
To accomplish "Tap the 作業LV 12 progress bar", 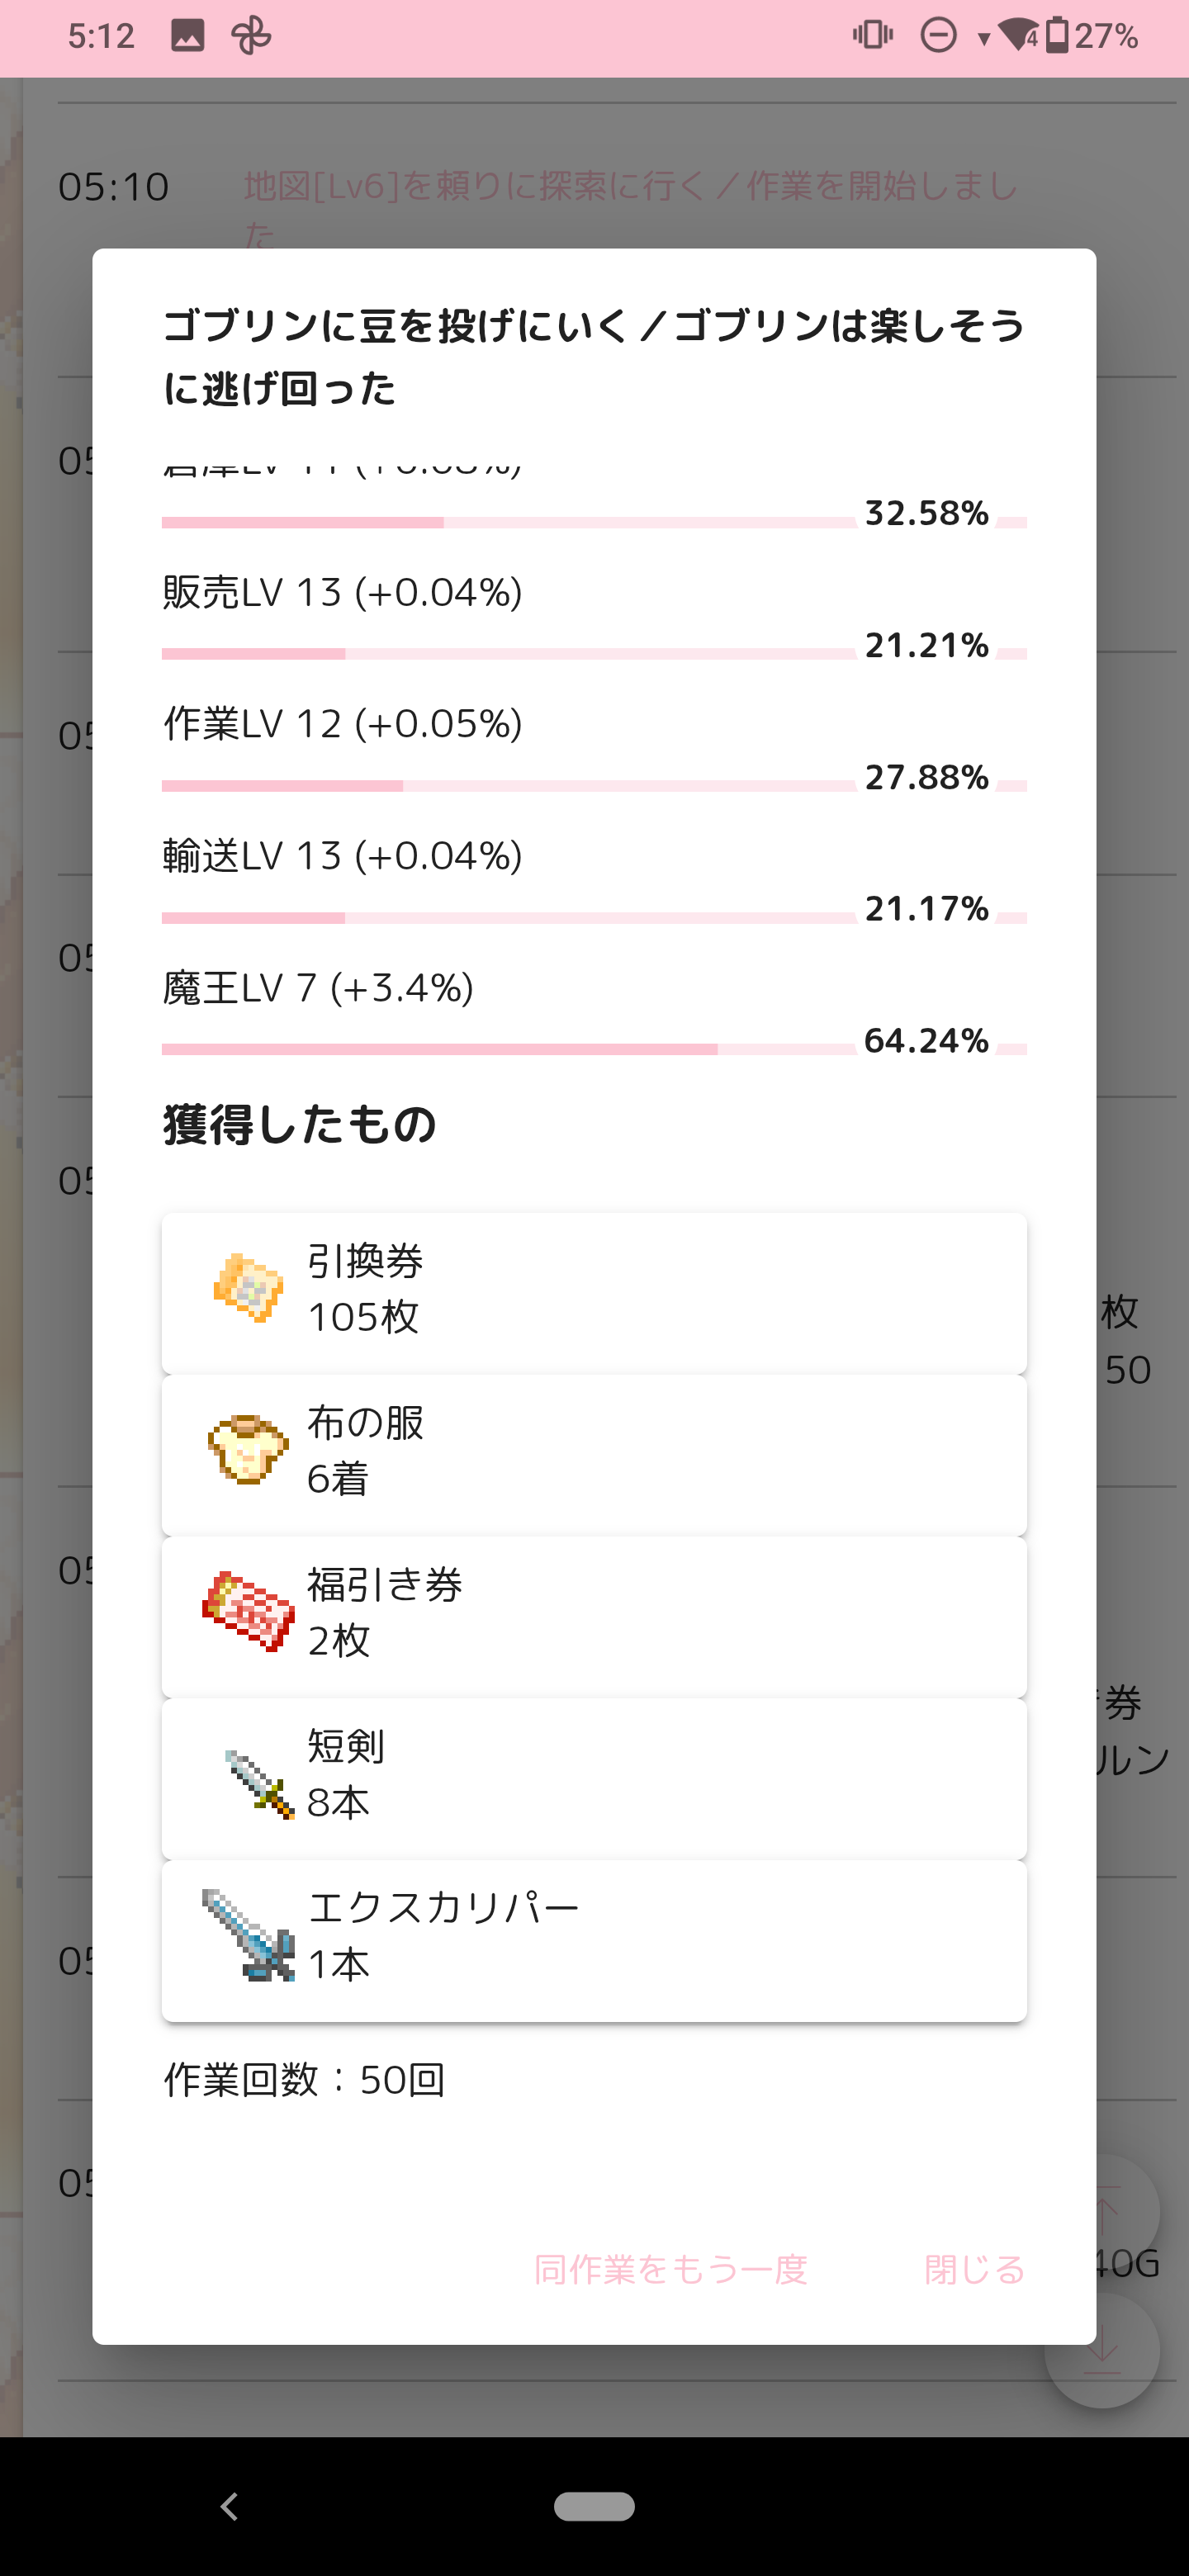I will point(509,786).
